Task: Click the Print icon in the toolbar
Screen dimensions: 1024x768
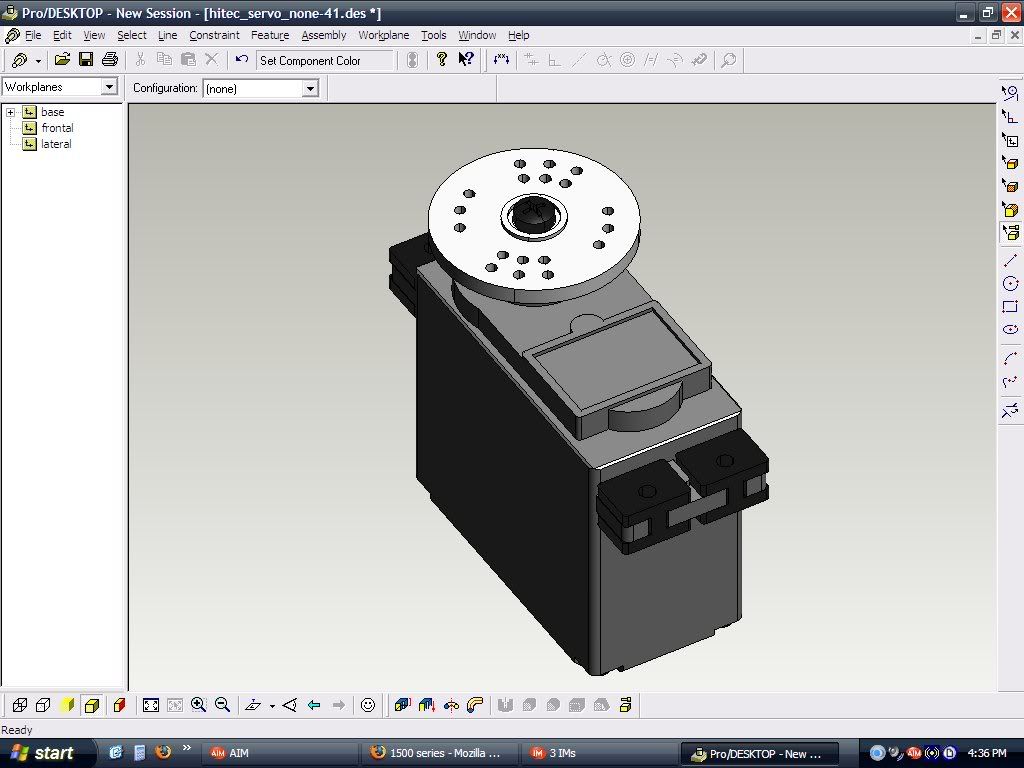Action: [x=110, y=60]
